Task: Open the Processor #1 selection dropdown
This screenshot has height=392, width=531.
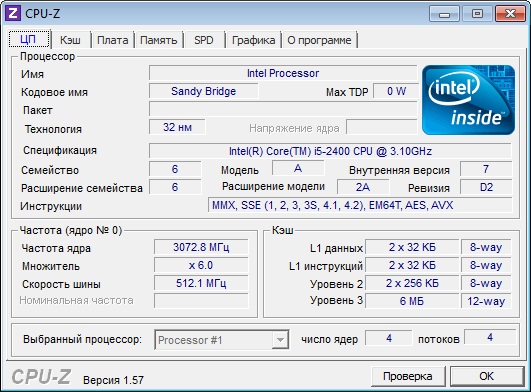Action: tap(221, 340)
